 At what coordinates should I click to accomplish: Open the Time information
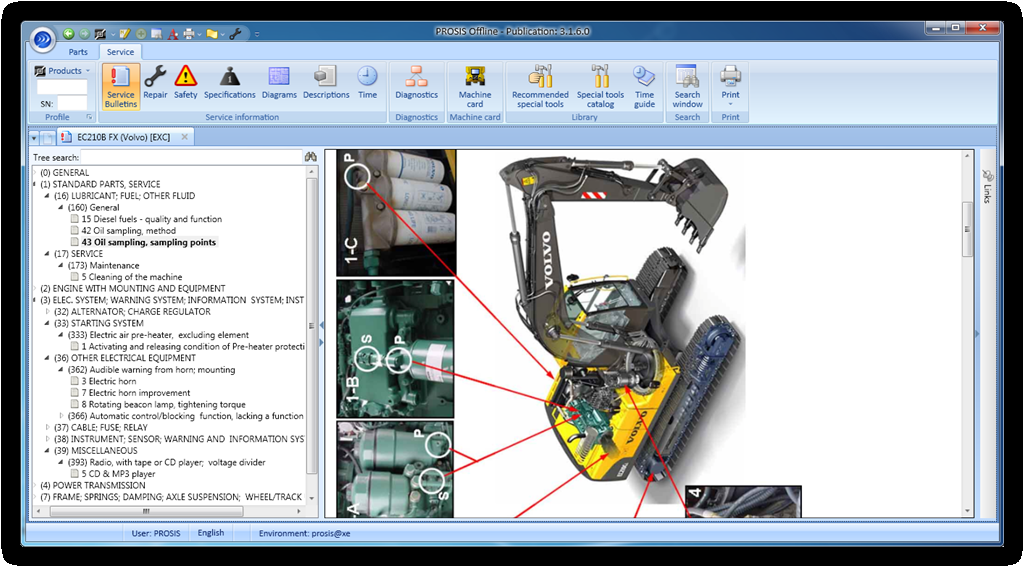tap(367, 82)
